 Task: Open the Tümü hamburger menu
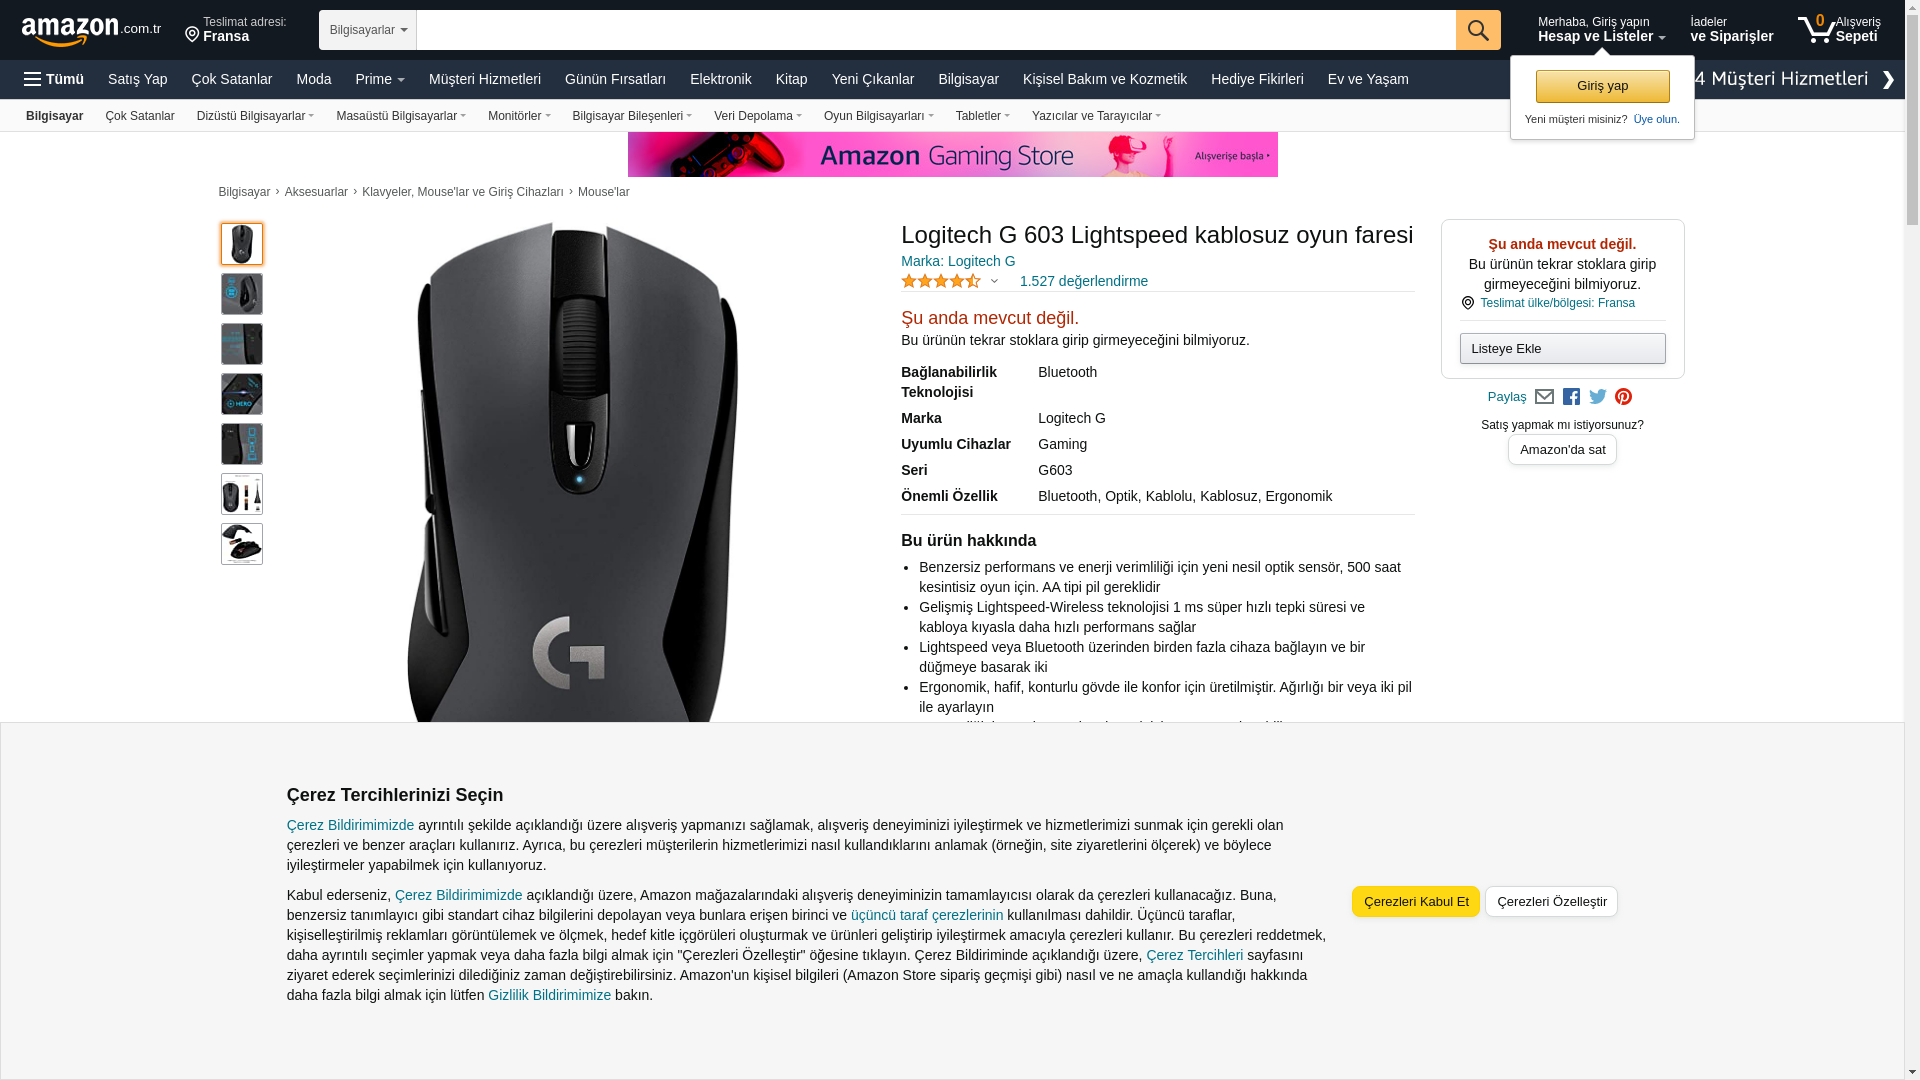click(x=54, y=79)
